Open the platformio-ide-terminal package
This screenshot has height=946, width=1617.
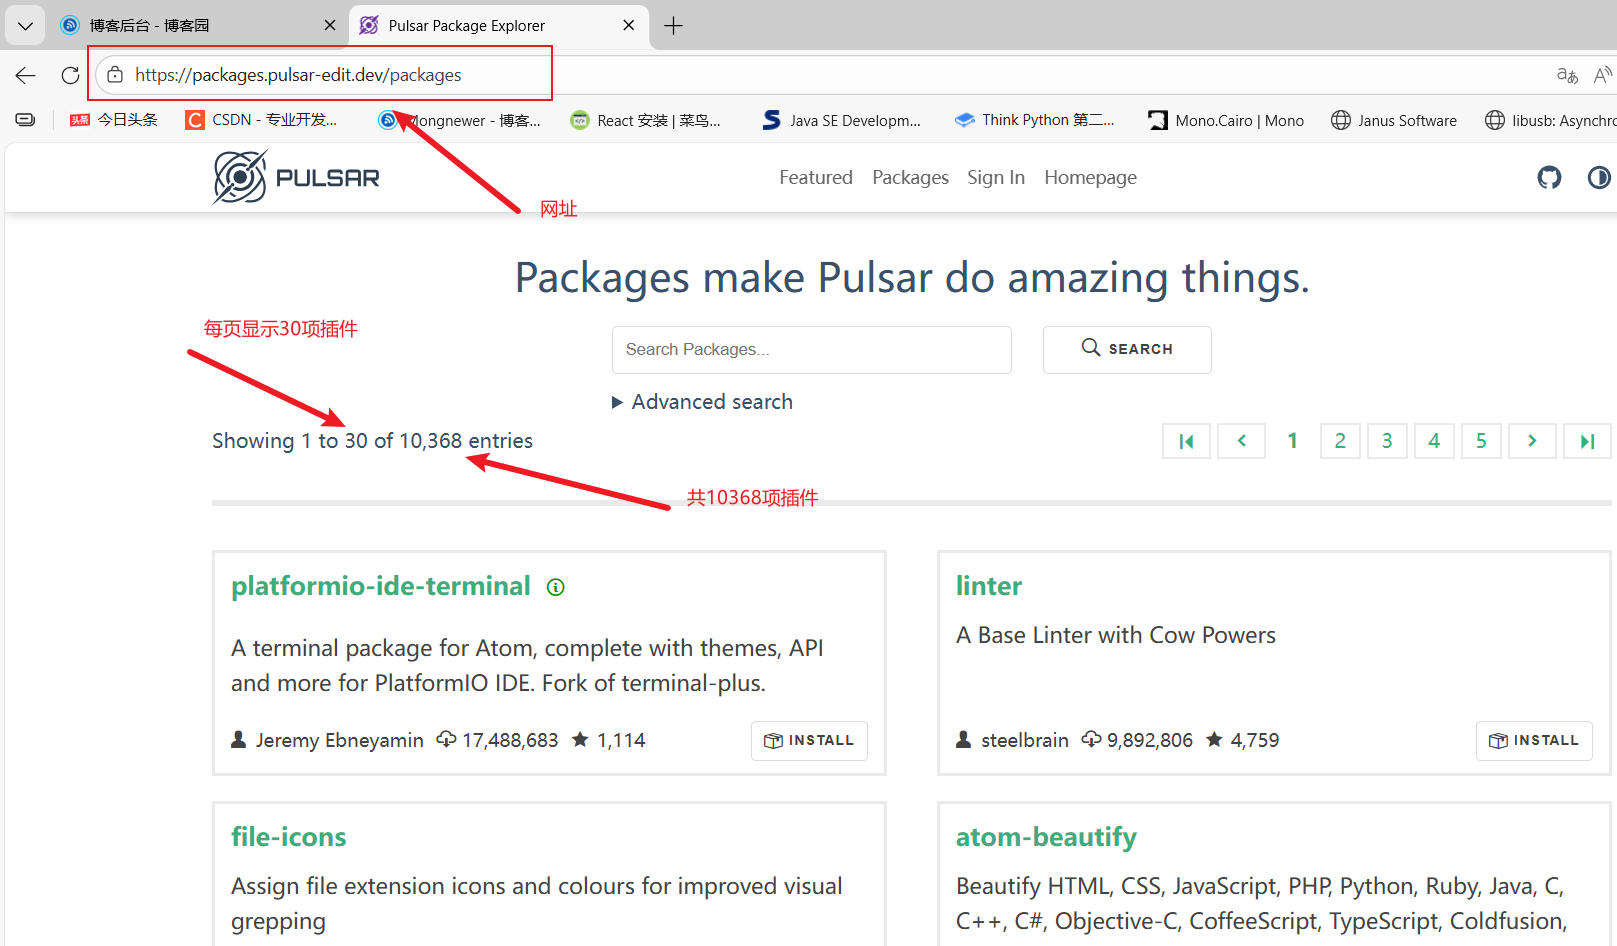pyautogui.click(x=381, y=586)
